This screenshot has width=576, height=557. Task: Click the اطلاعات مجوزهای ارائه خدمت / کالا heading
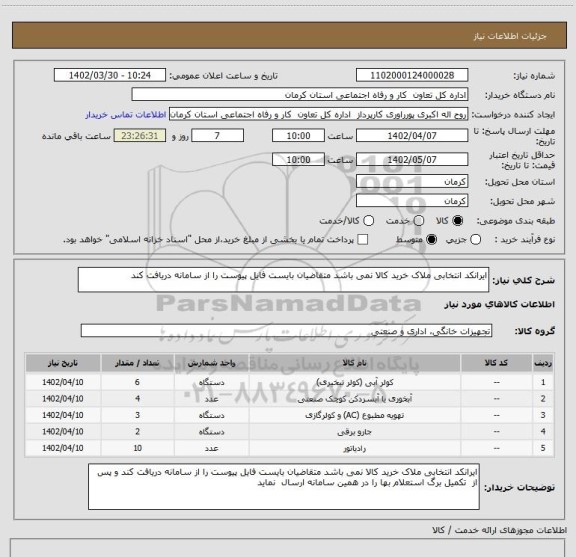pos(500,530)
